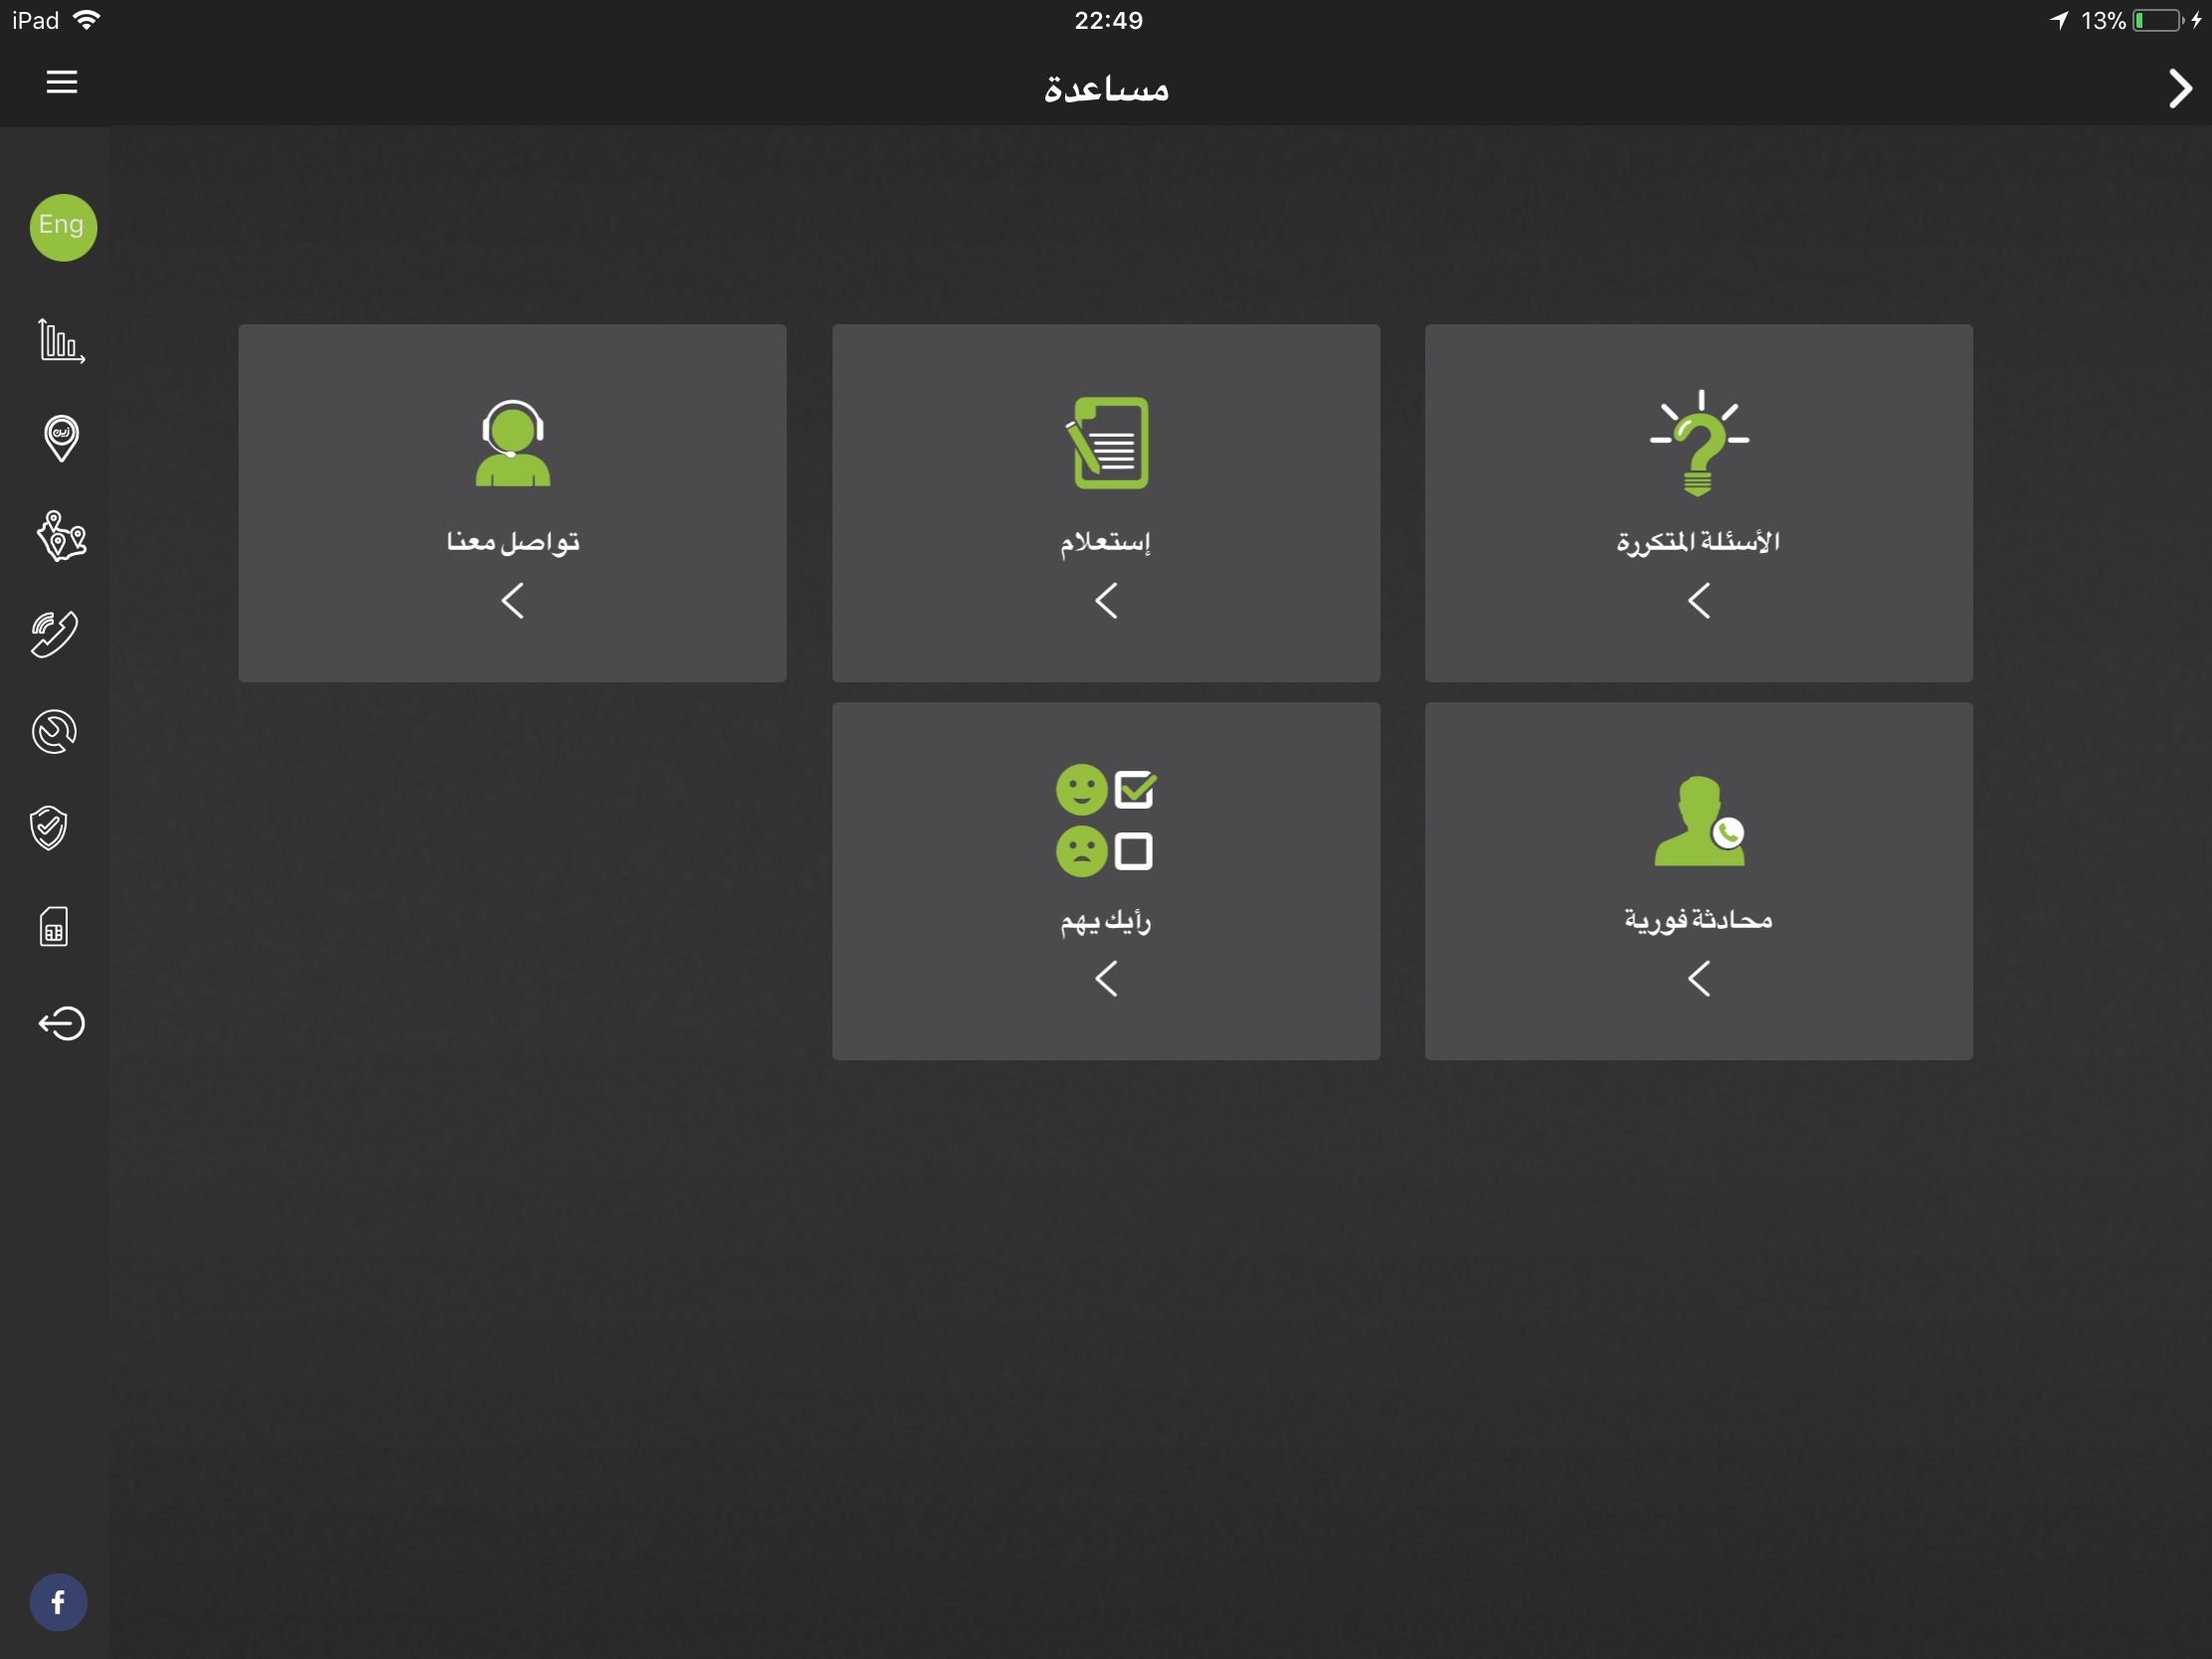Tap the smiley faces feedback icon
2212x1659 pixels.
point(1105,821)
